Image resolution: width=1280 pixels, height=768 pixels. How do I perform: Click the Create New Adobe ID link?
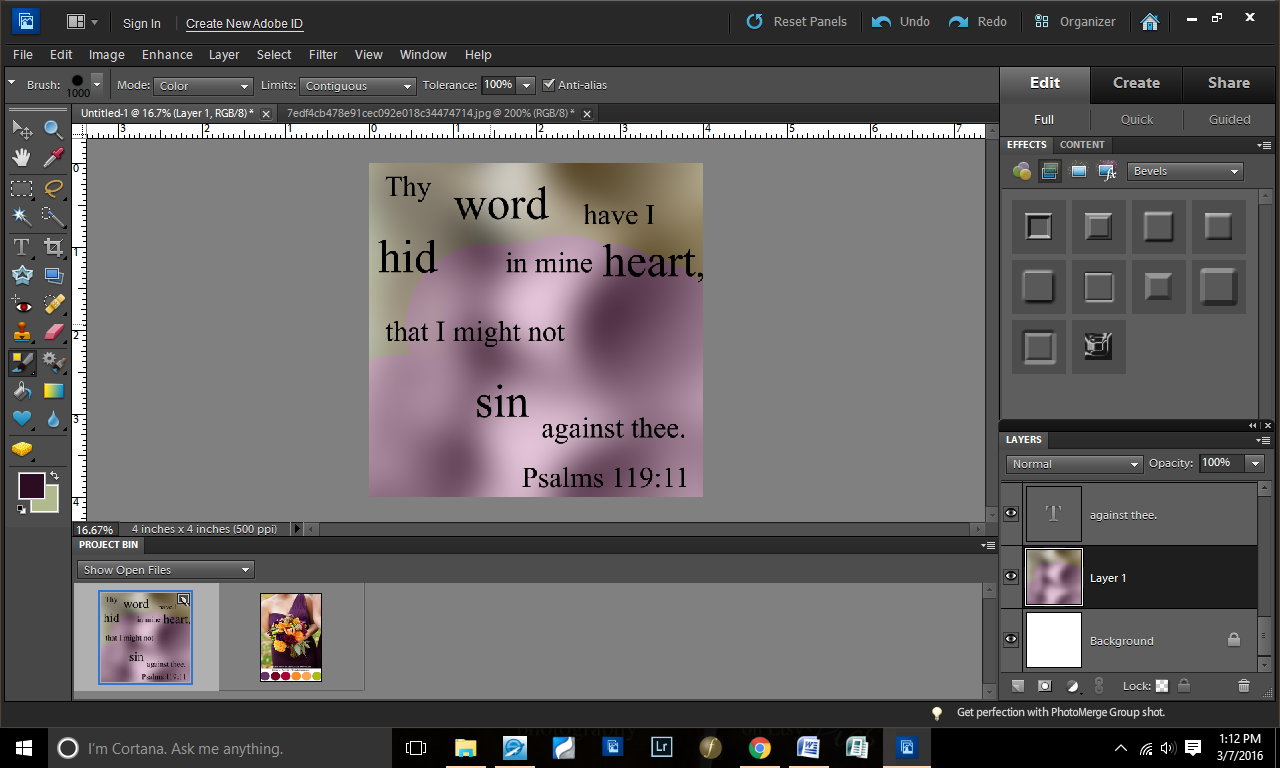tap(244, 23)
